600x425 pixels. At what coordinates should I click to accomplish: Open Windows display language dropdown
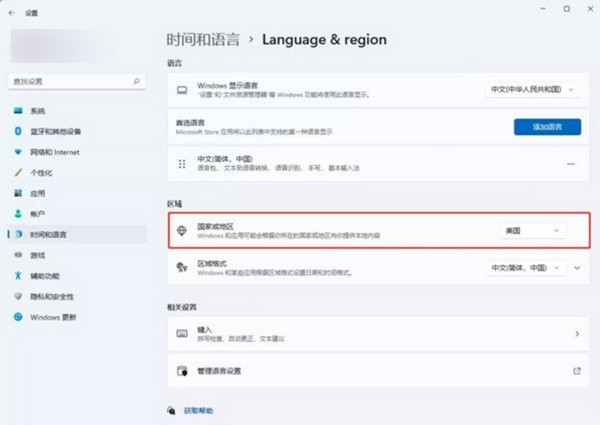tap(532, 90)
